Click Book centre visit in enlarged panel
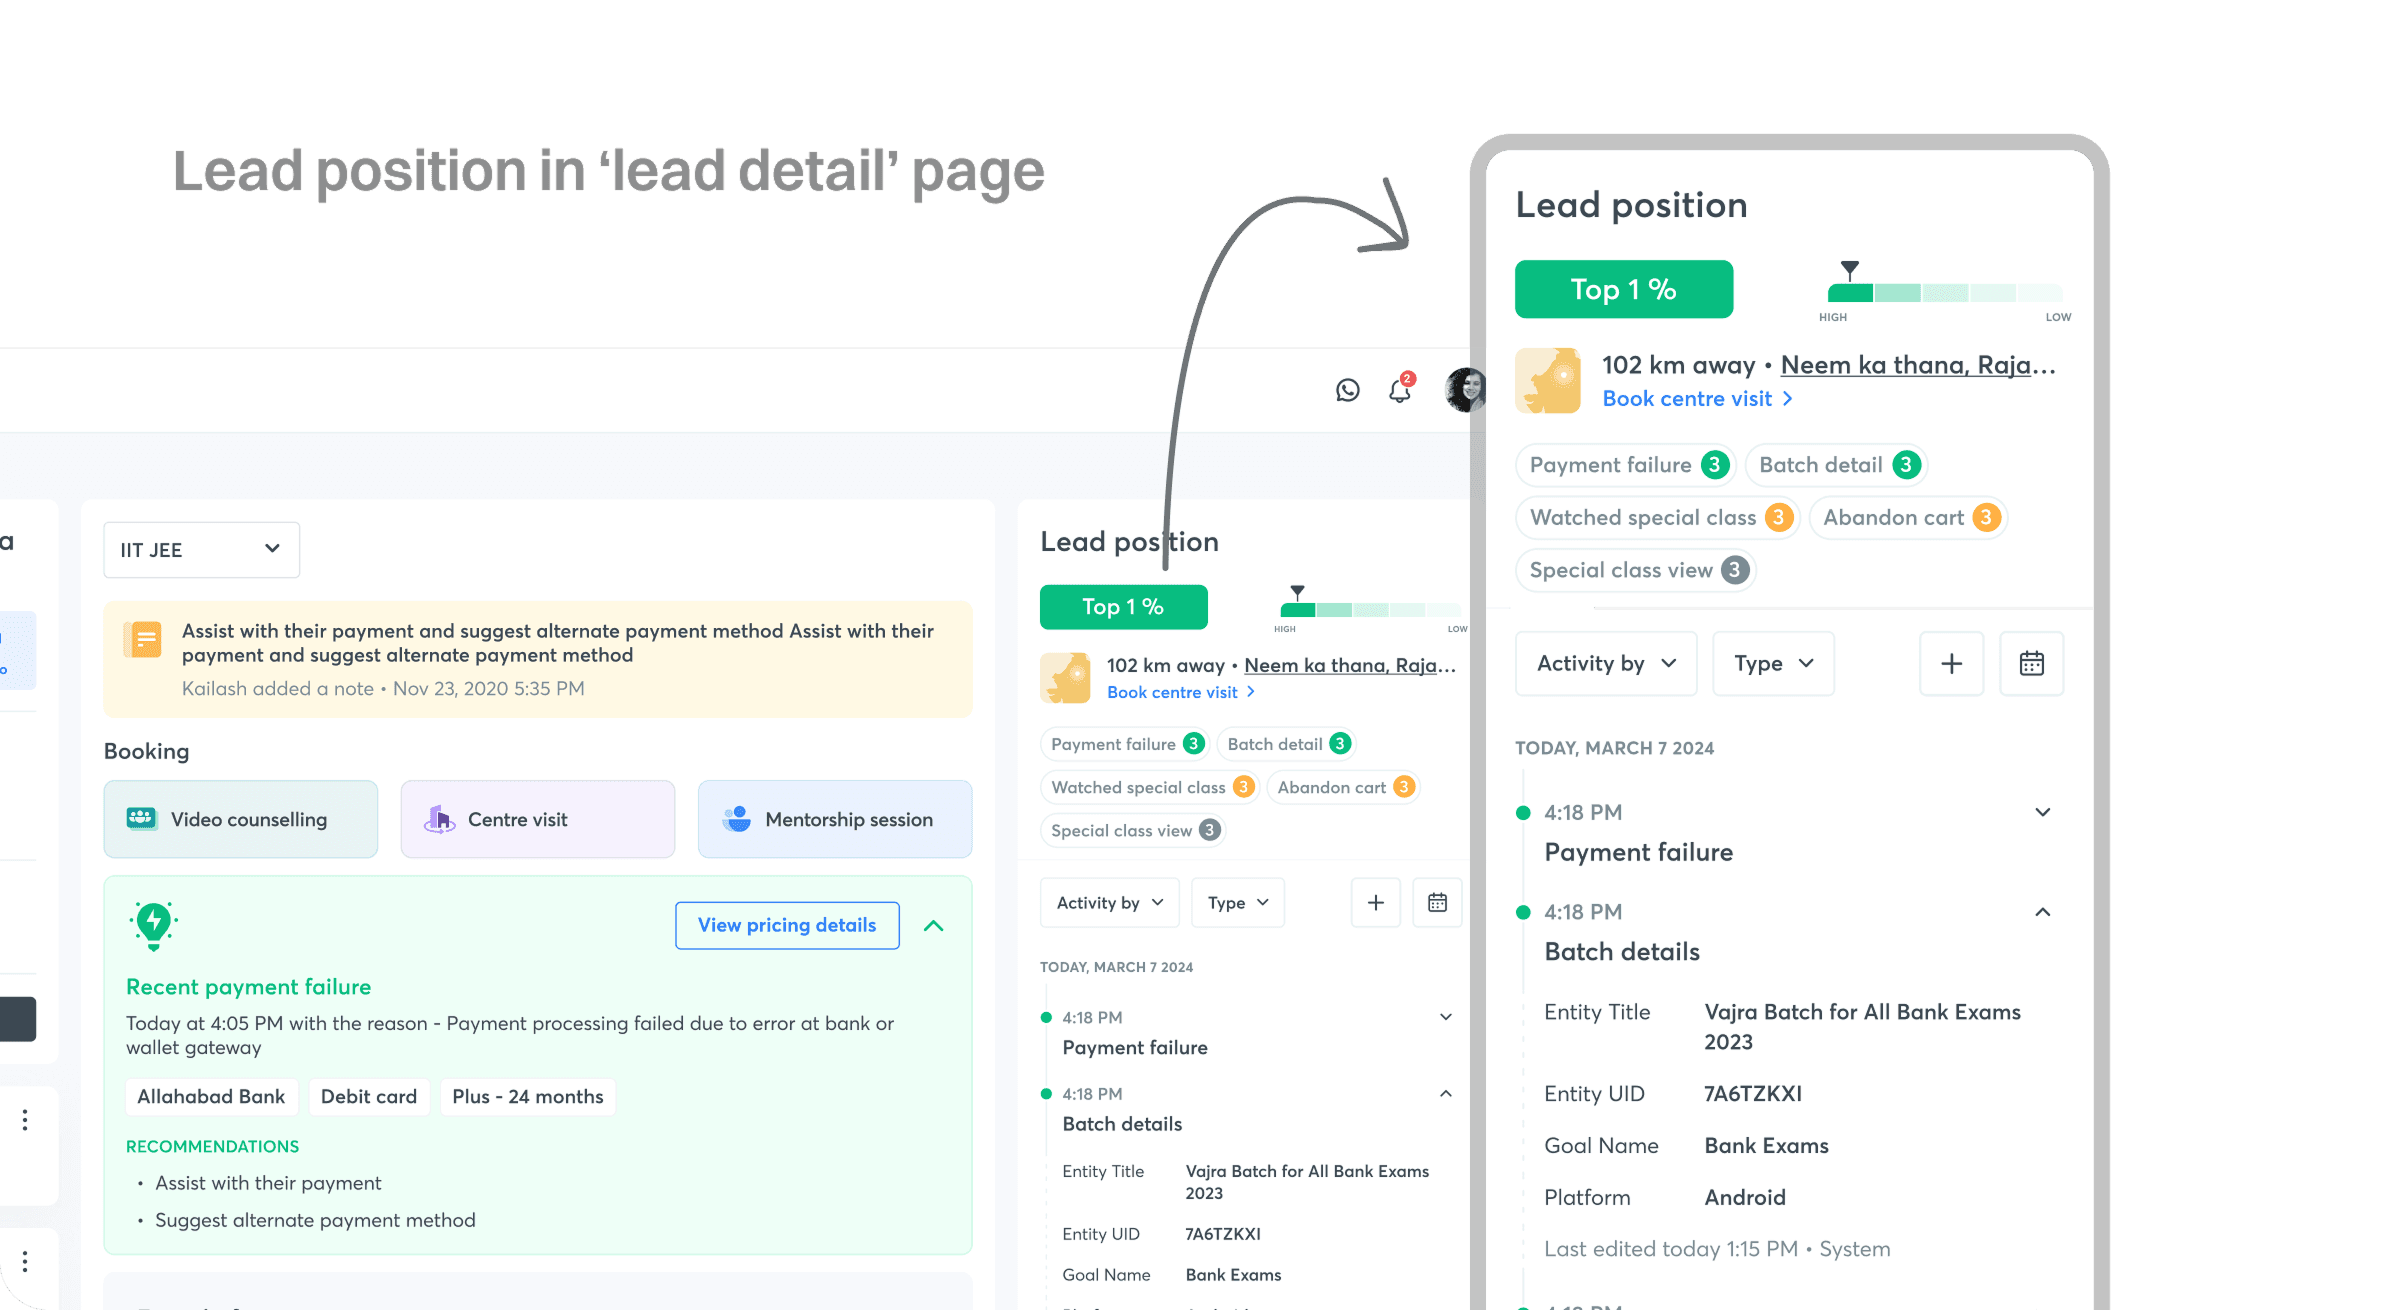This screenshot has width=2400, height=1310. (1697, 399)
